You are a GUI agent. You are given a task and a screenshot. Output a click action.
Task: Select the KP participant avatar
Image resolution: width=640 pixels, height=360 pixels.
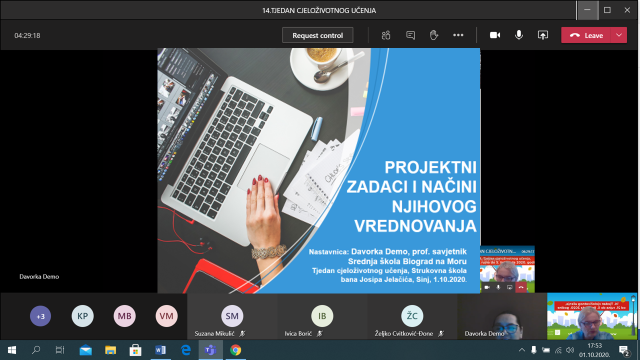pyautogui.click(x=82, y=316)
